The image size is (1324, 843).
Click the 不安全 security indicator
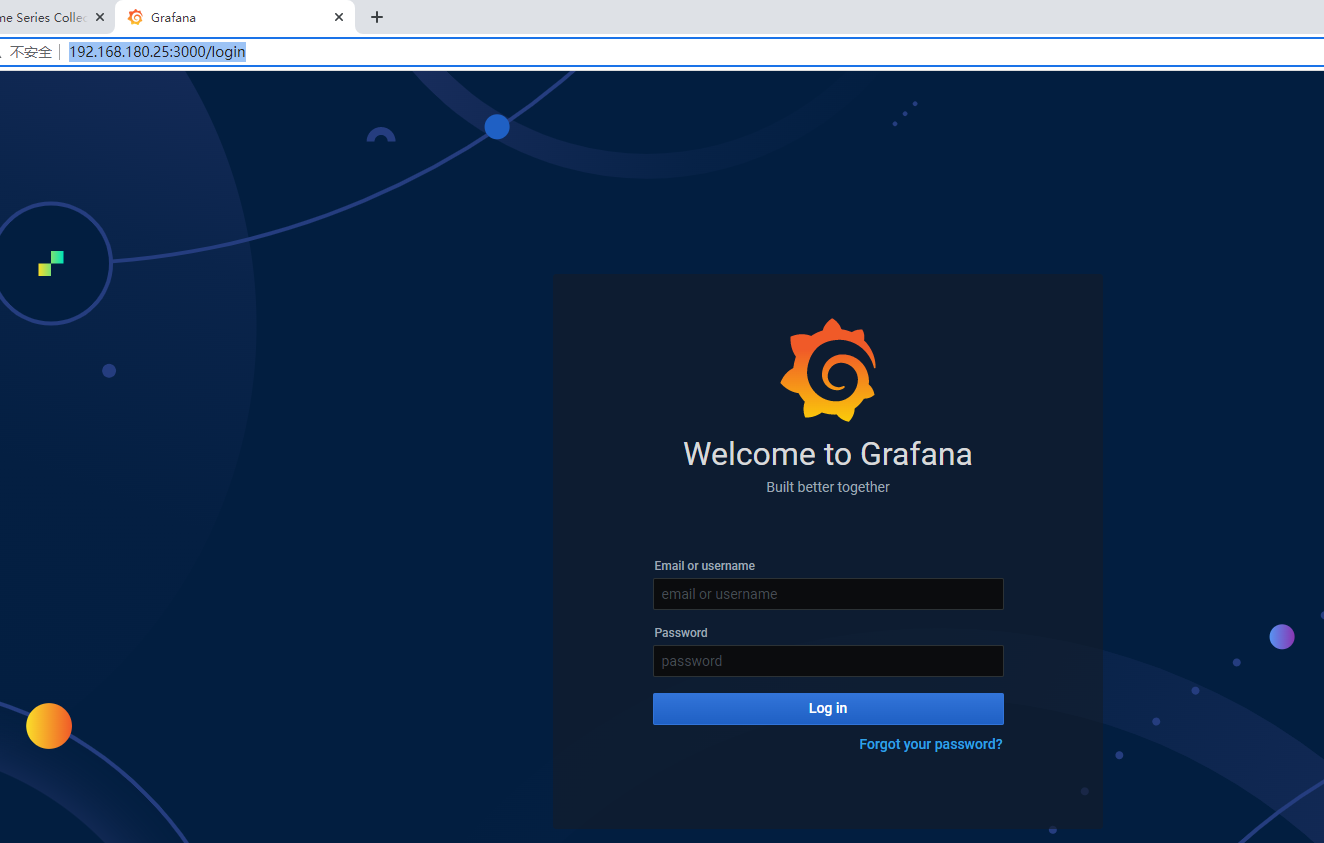click(x=30, y=52)
